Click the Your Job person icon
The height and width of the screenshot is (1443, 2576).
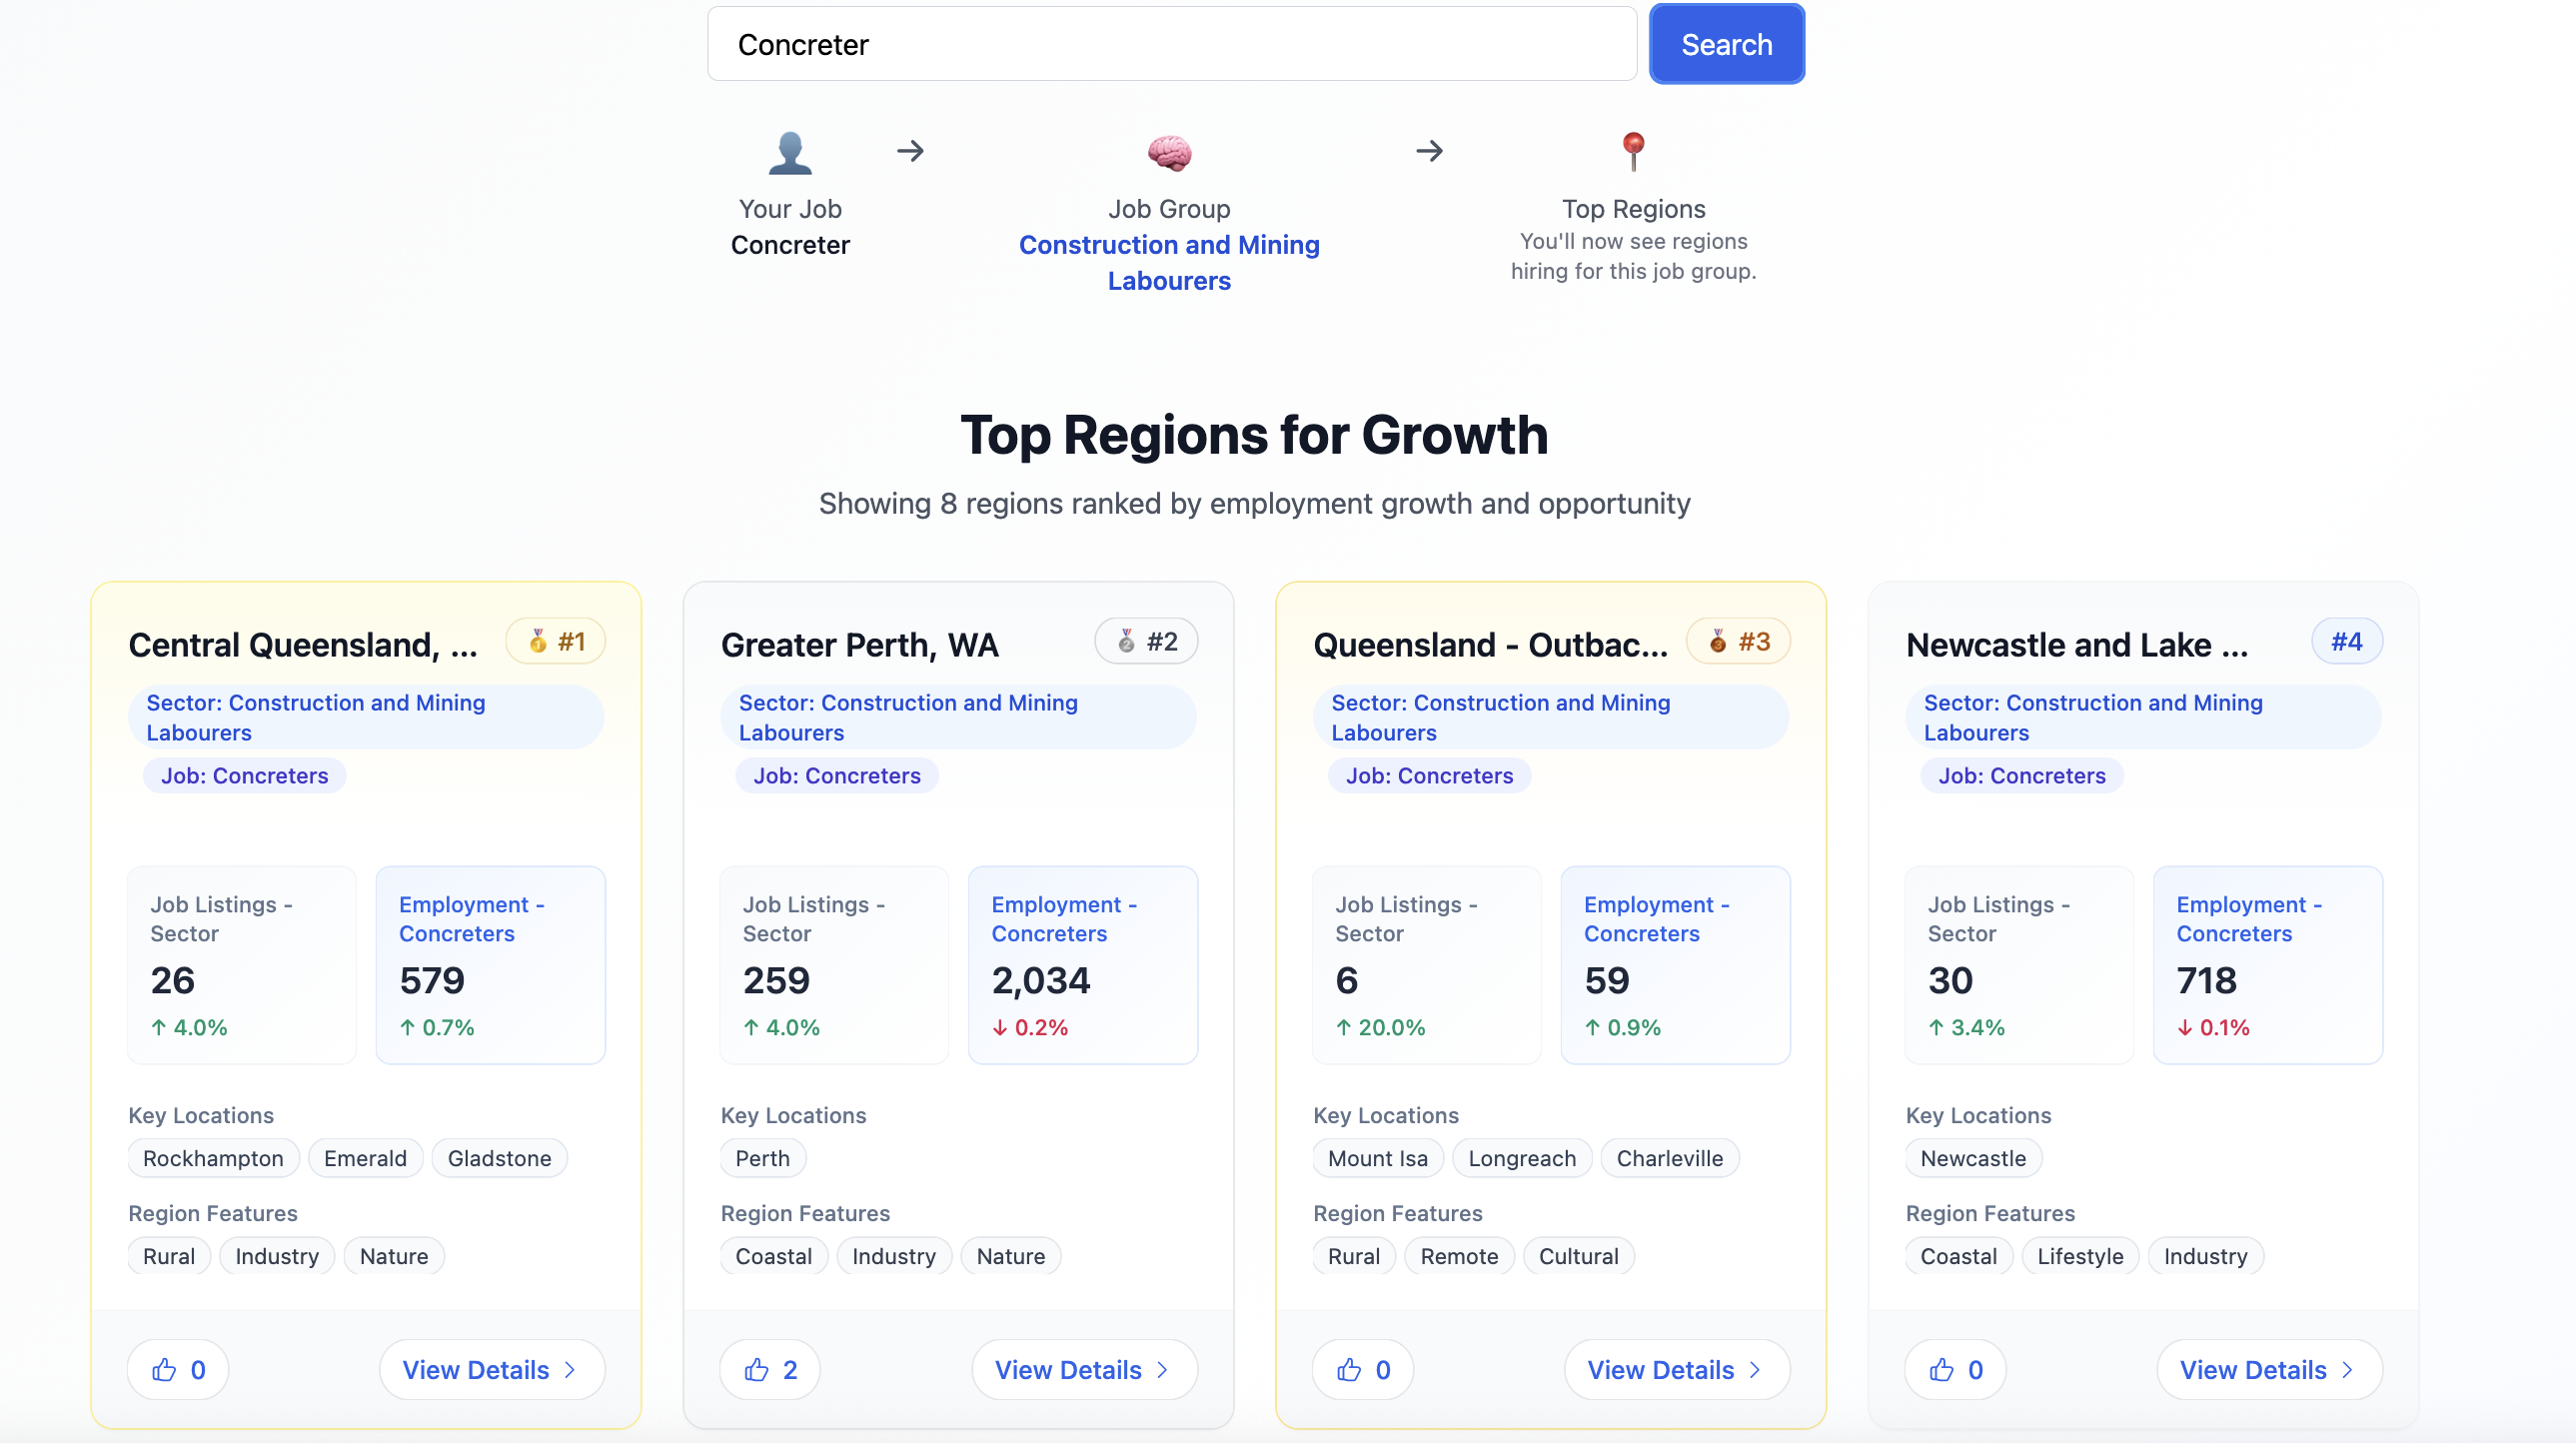pyautogui.click(x=789, y=153)
